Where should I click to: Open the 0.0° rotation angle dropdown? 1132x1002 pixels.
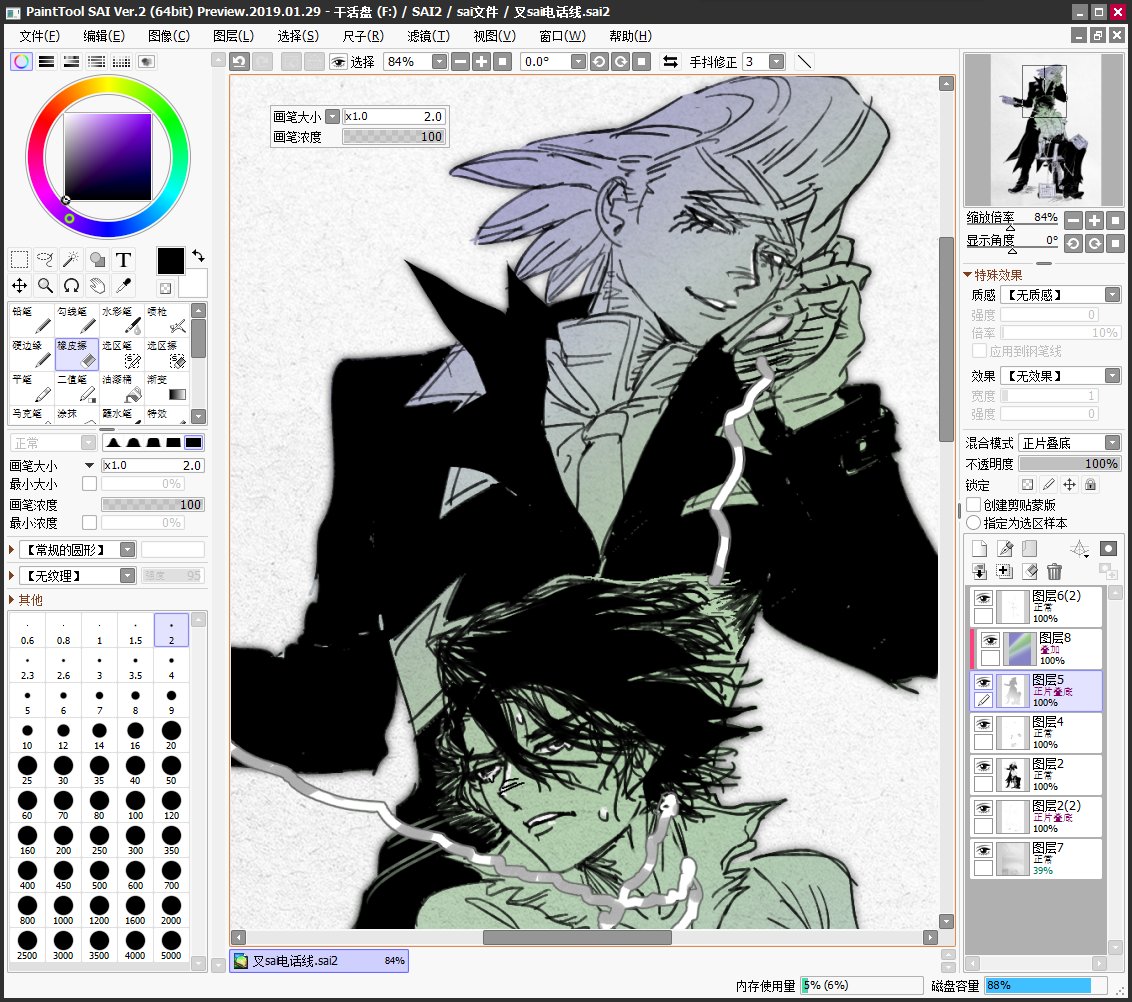point(578,62)
